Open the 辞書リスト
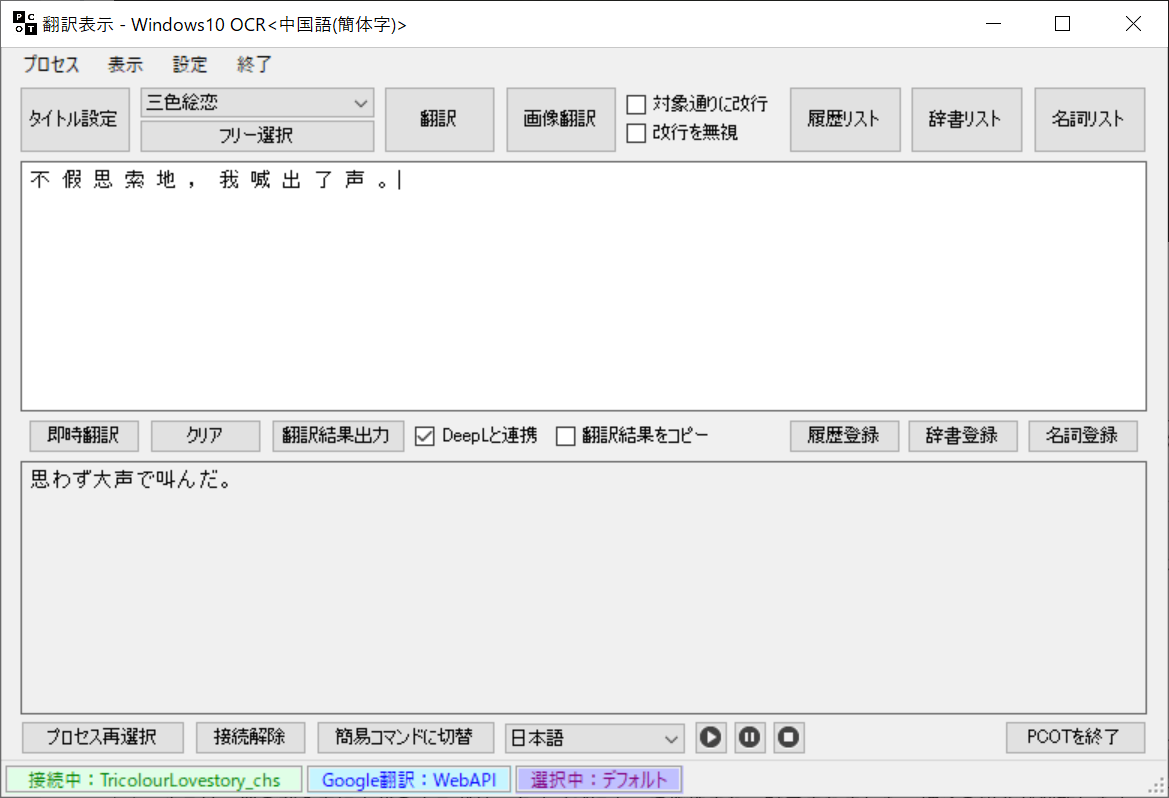This screenshot has width=1169, height=798. [966, 119]
